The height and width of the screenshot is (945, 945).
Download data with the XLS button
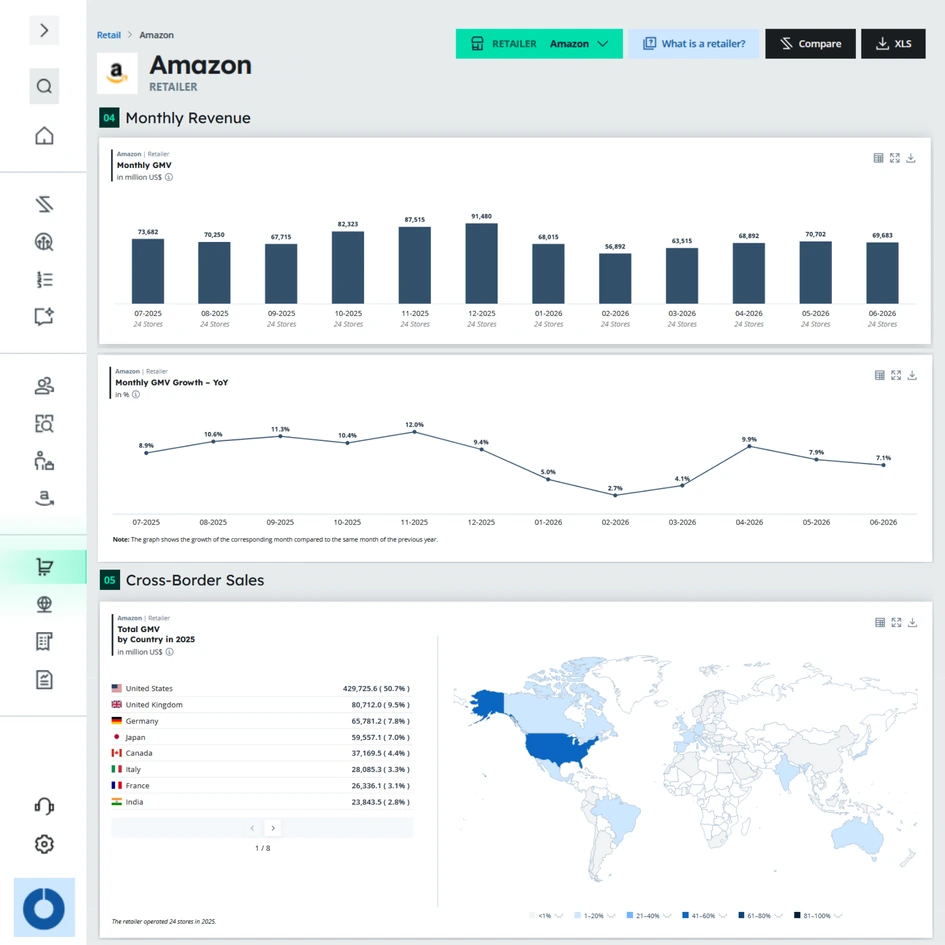(x=893, y=43)
